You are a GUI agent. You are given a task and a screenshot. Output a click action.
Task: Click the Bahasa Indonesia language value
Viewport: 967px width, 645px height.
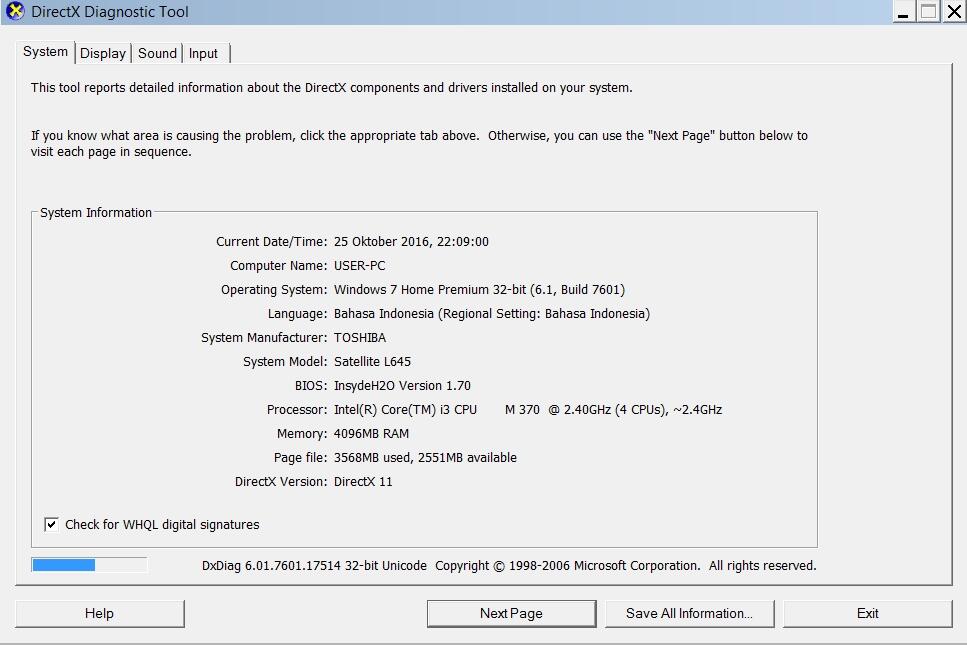[492, 314]
